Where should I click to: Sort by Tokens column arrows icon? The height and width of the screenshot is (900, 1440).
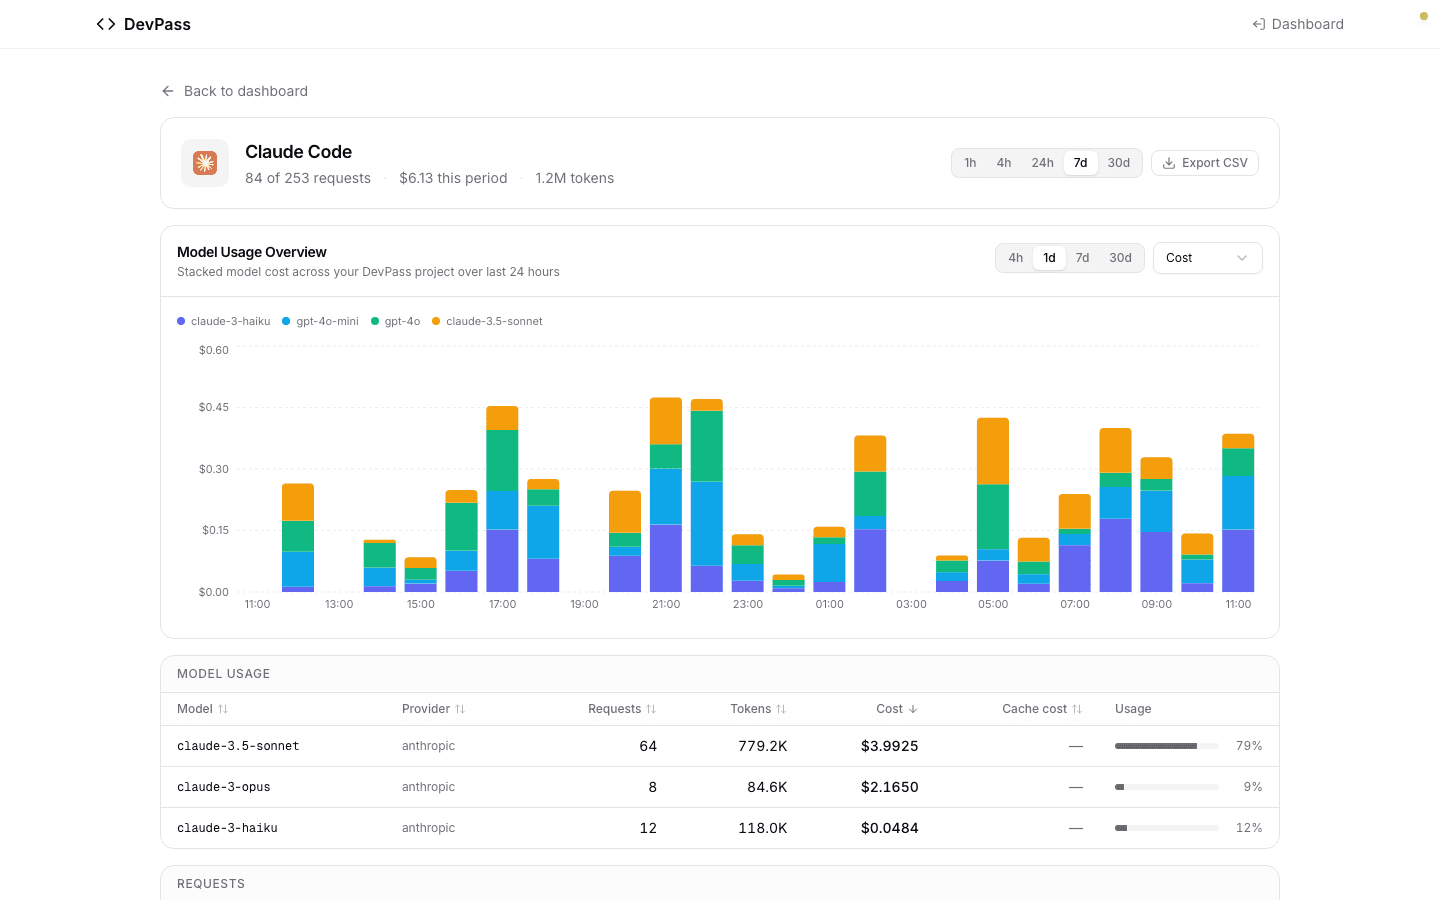coord(781,709)
